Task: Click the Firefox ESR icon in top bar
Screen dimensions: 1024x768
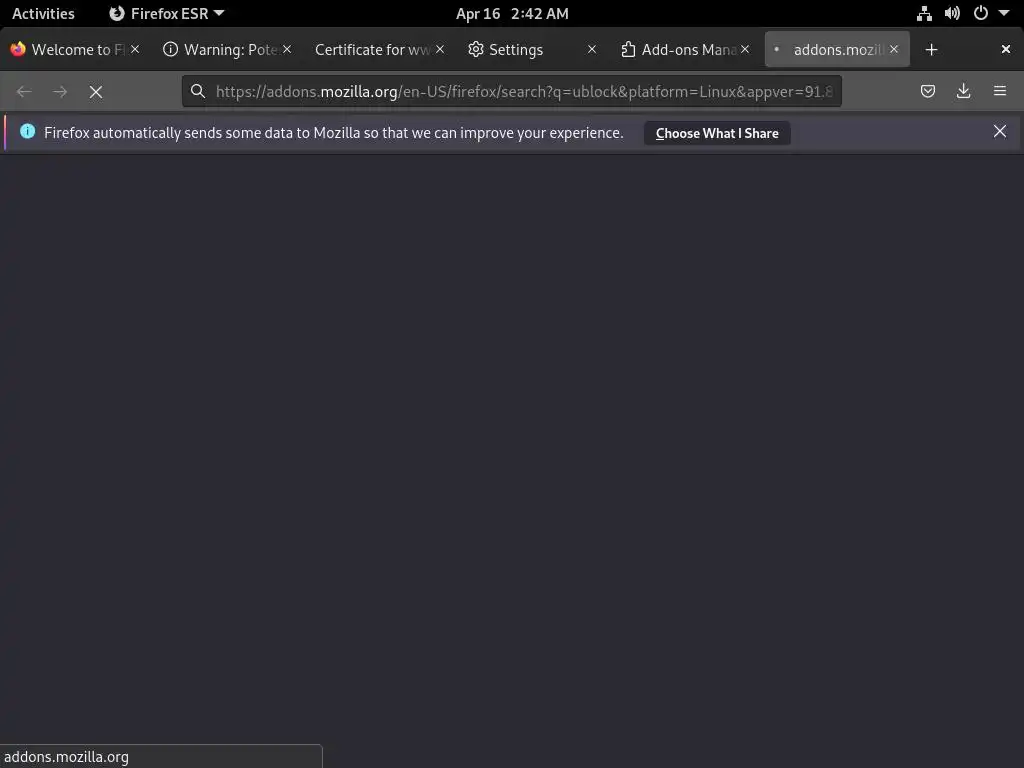Action: pyautogui.click(x=117, y=14)
